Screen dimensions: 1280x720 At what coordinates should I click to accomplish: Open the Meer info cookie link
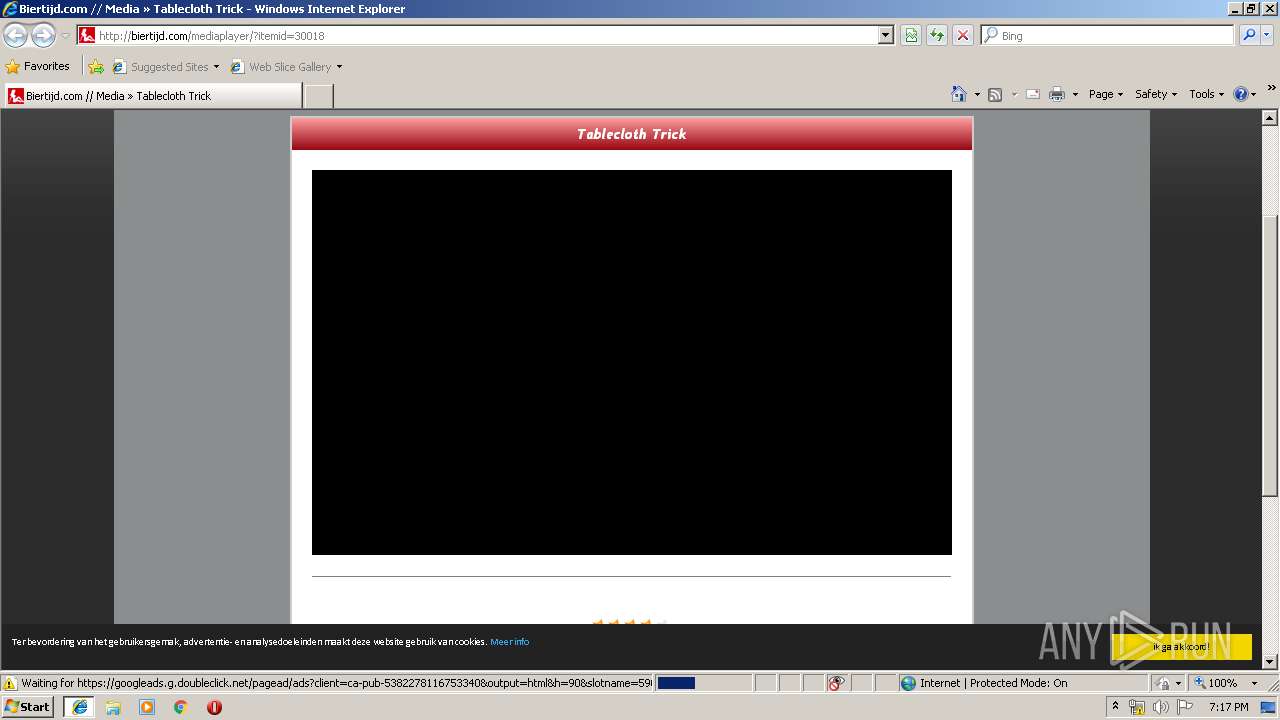point(510,642)
